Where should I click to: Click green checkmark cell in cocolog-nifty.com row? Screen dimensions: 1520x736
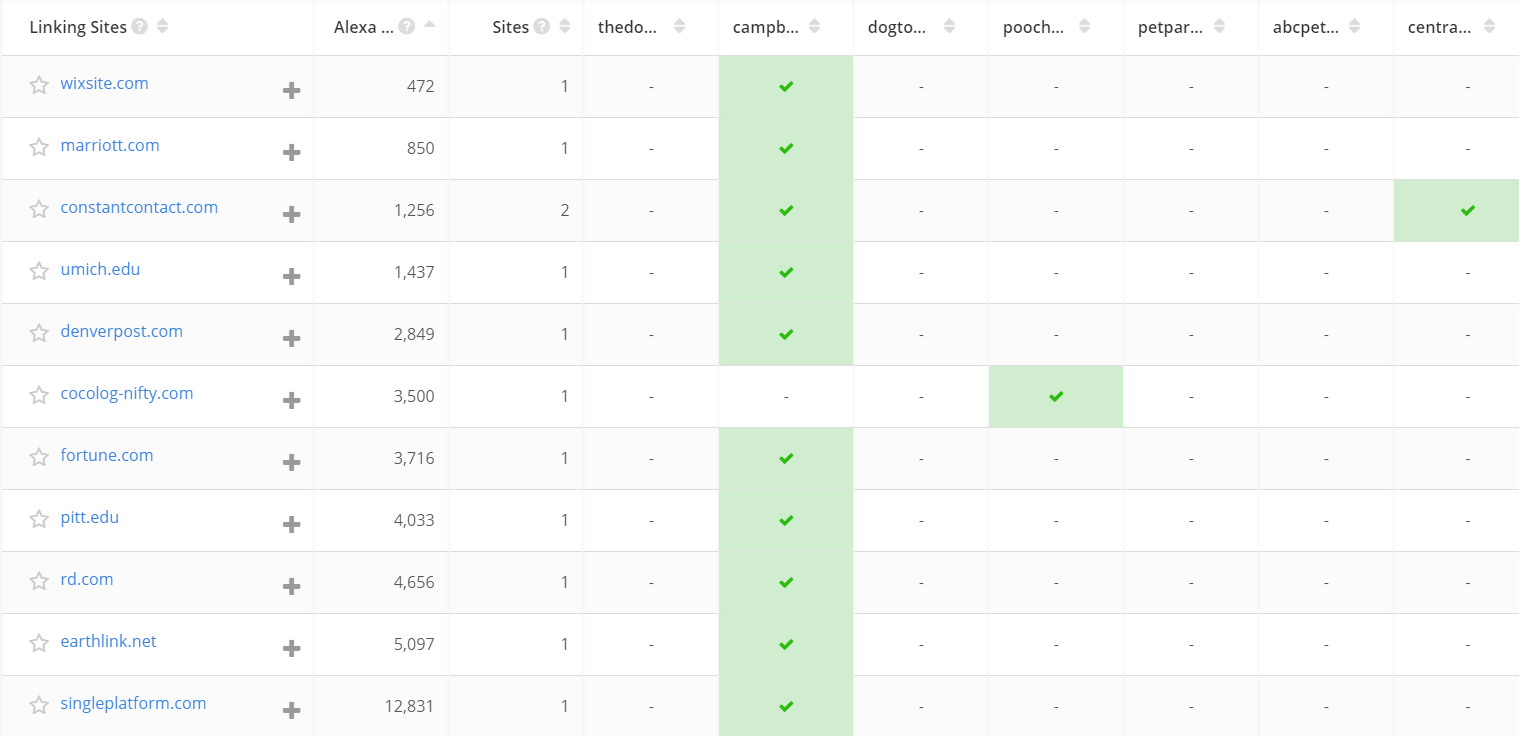1056,396
